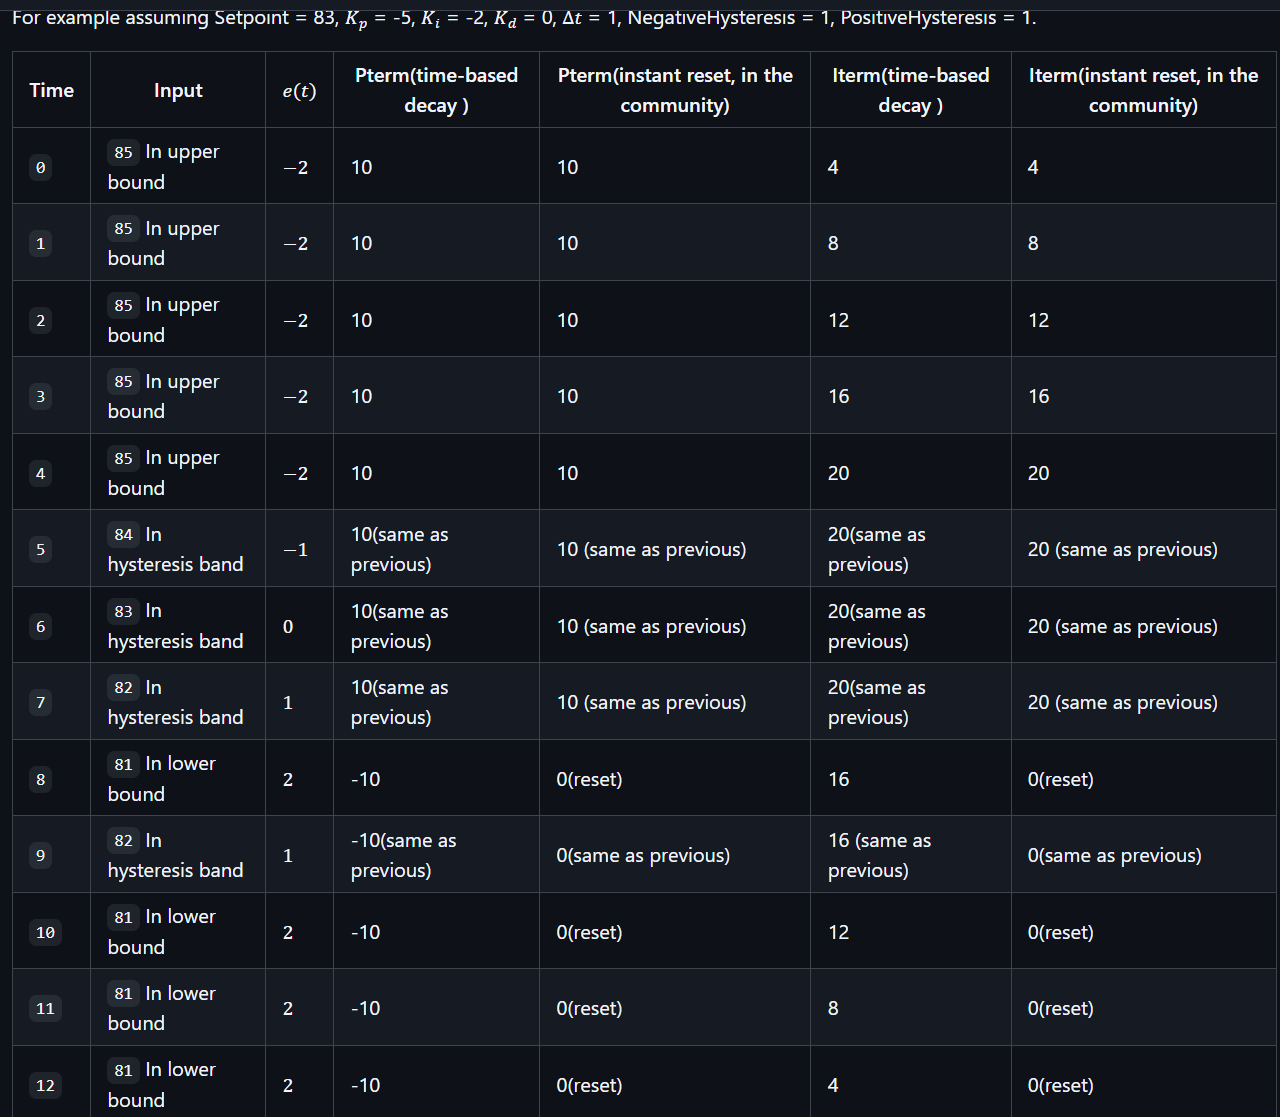Screen dimensions: 1280x1117
Task: Click the "0(same as previous)" Pterm instant-reset cell
Action: [643, 856]
